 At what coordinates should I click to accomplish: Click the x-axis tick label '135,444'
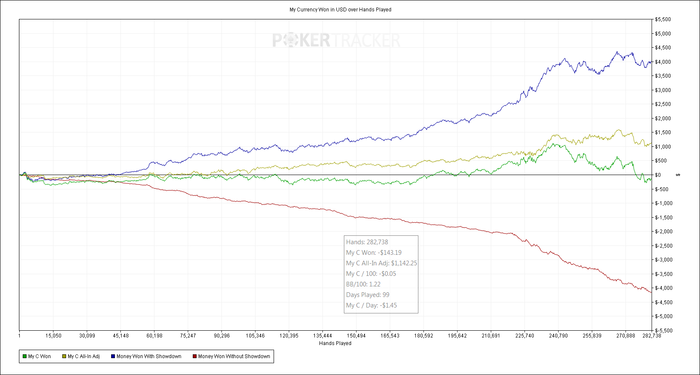click(x=323, y=335)
